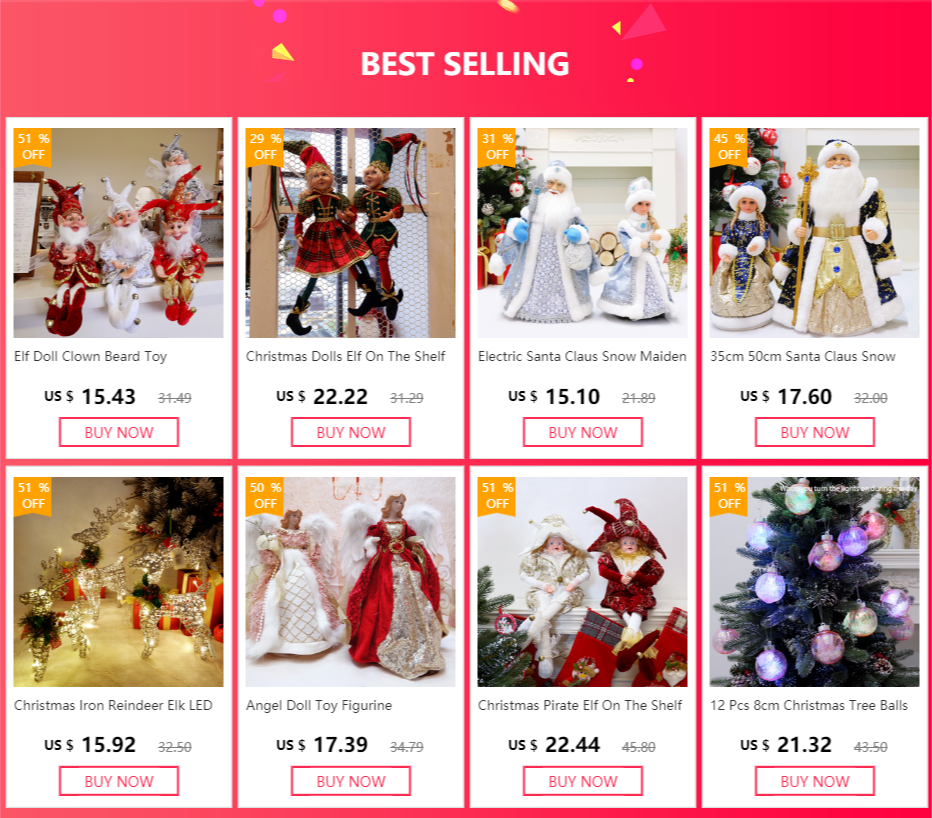Buy the Electric Santa Claus Snow Maiden now
The image size is (932, 818).
point(582,432)
